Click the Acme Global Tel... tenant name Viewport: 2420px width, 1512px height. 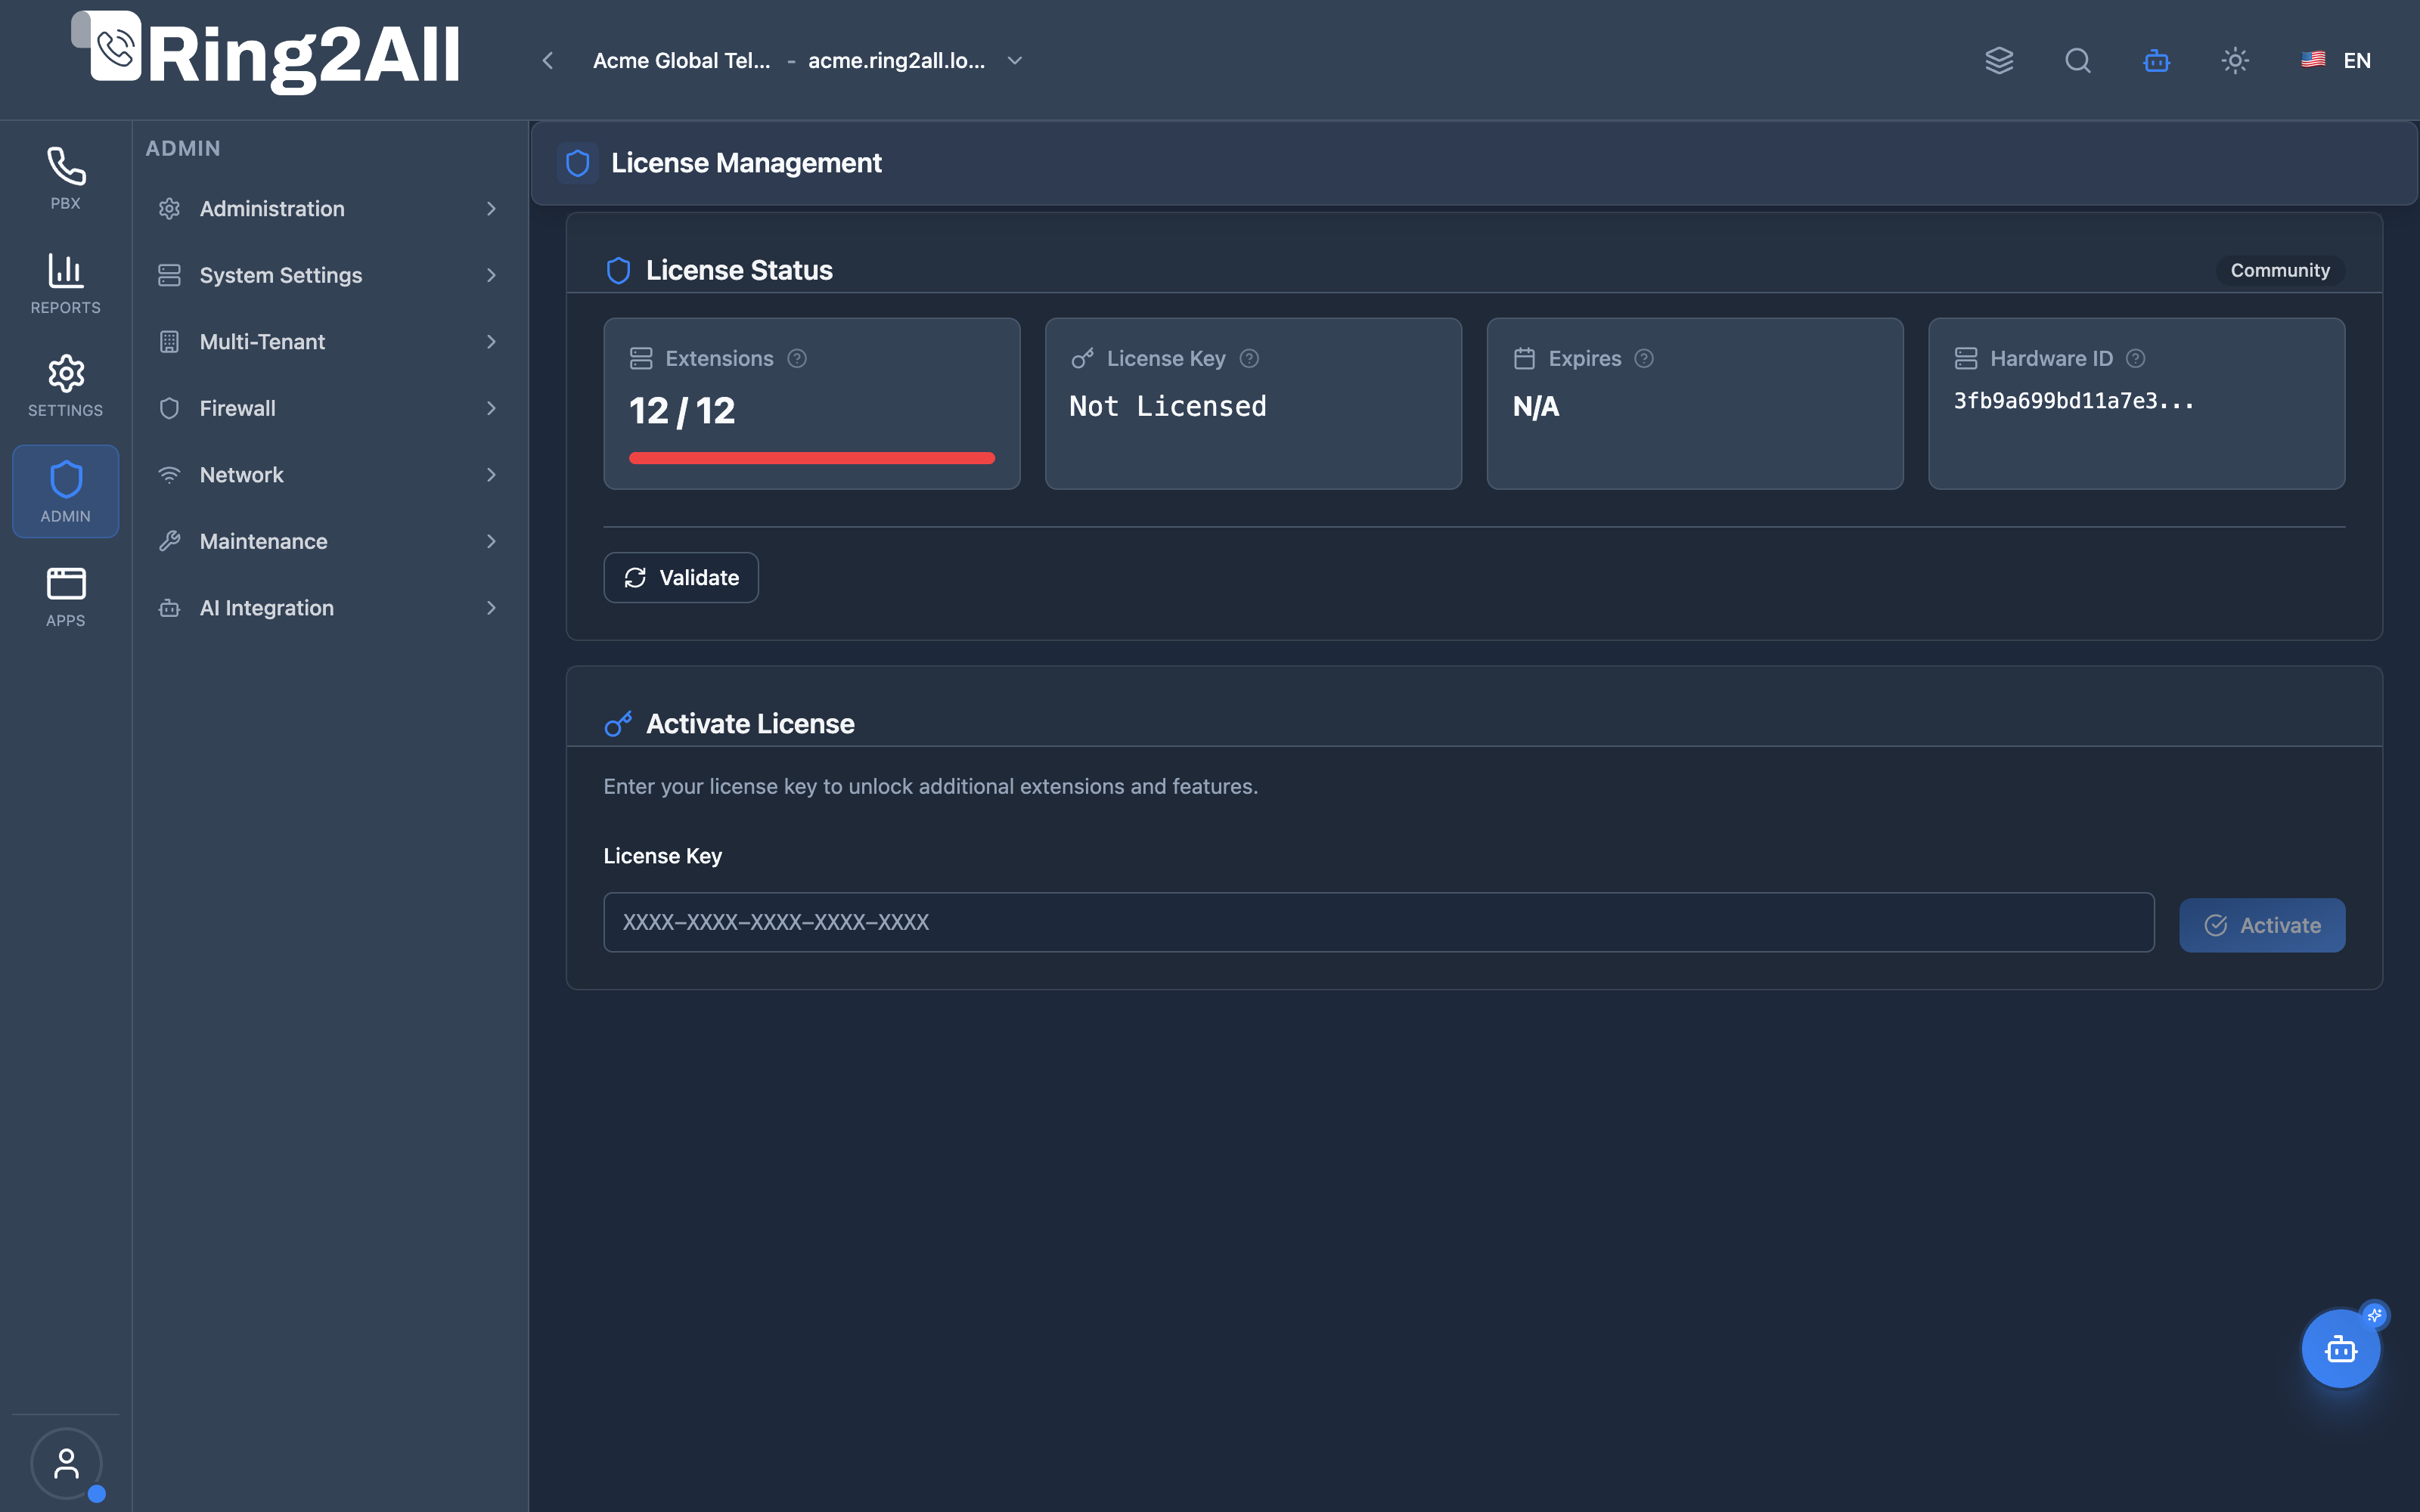point(682,60)
